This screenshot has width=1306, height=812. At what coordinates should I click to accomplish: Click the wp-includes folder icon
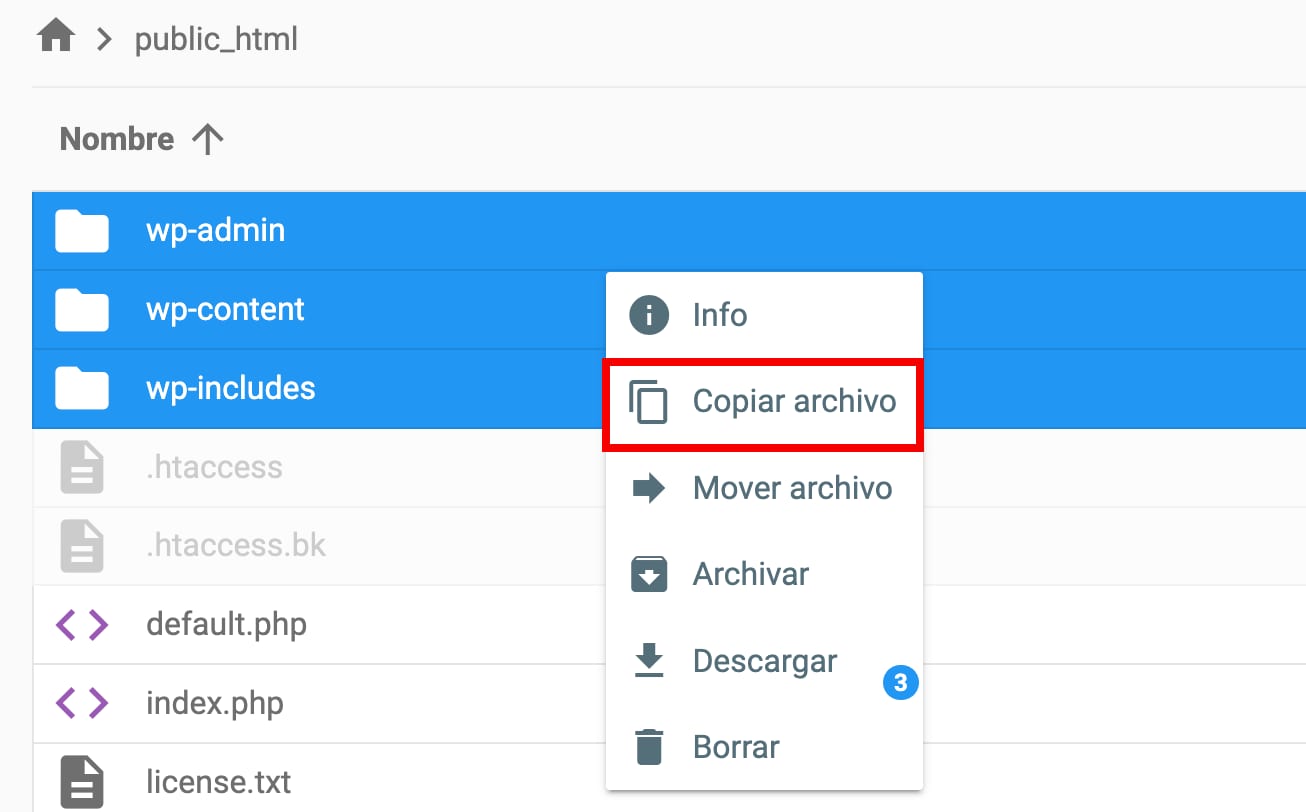click(x=82, y=388)
